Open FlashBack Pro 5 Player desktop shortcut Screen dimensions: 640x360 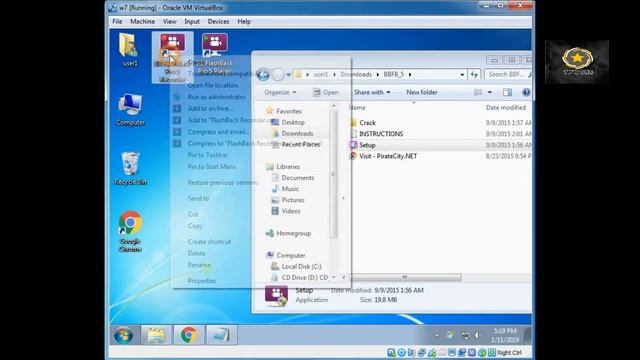coord(215,53)
